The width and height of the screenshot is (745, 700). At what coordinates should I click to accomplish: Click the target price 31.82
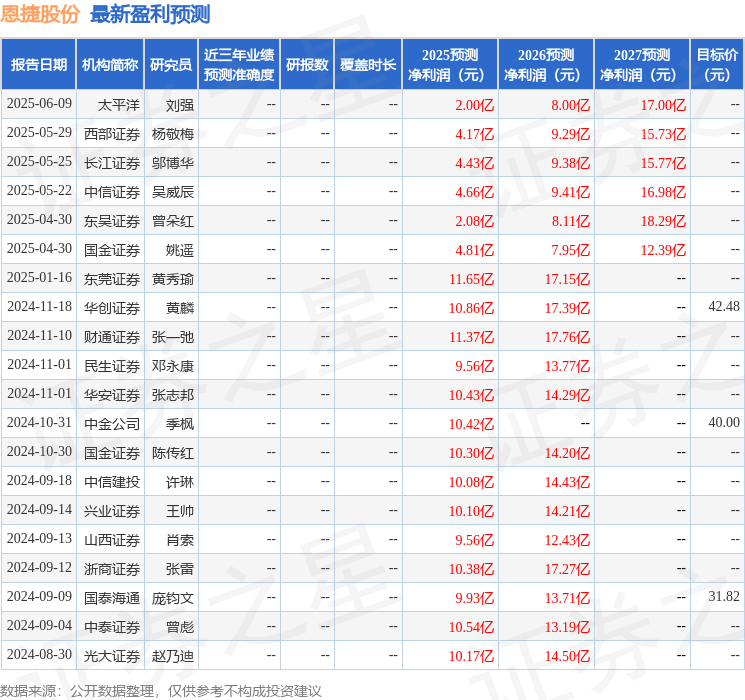point(724,596)
